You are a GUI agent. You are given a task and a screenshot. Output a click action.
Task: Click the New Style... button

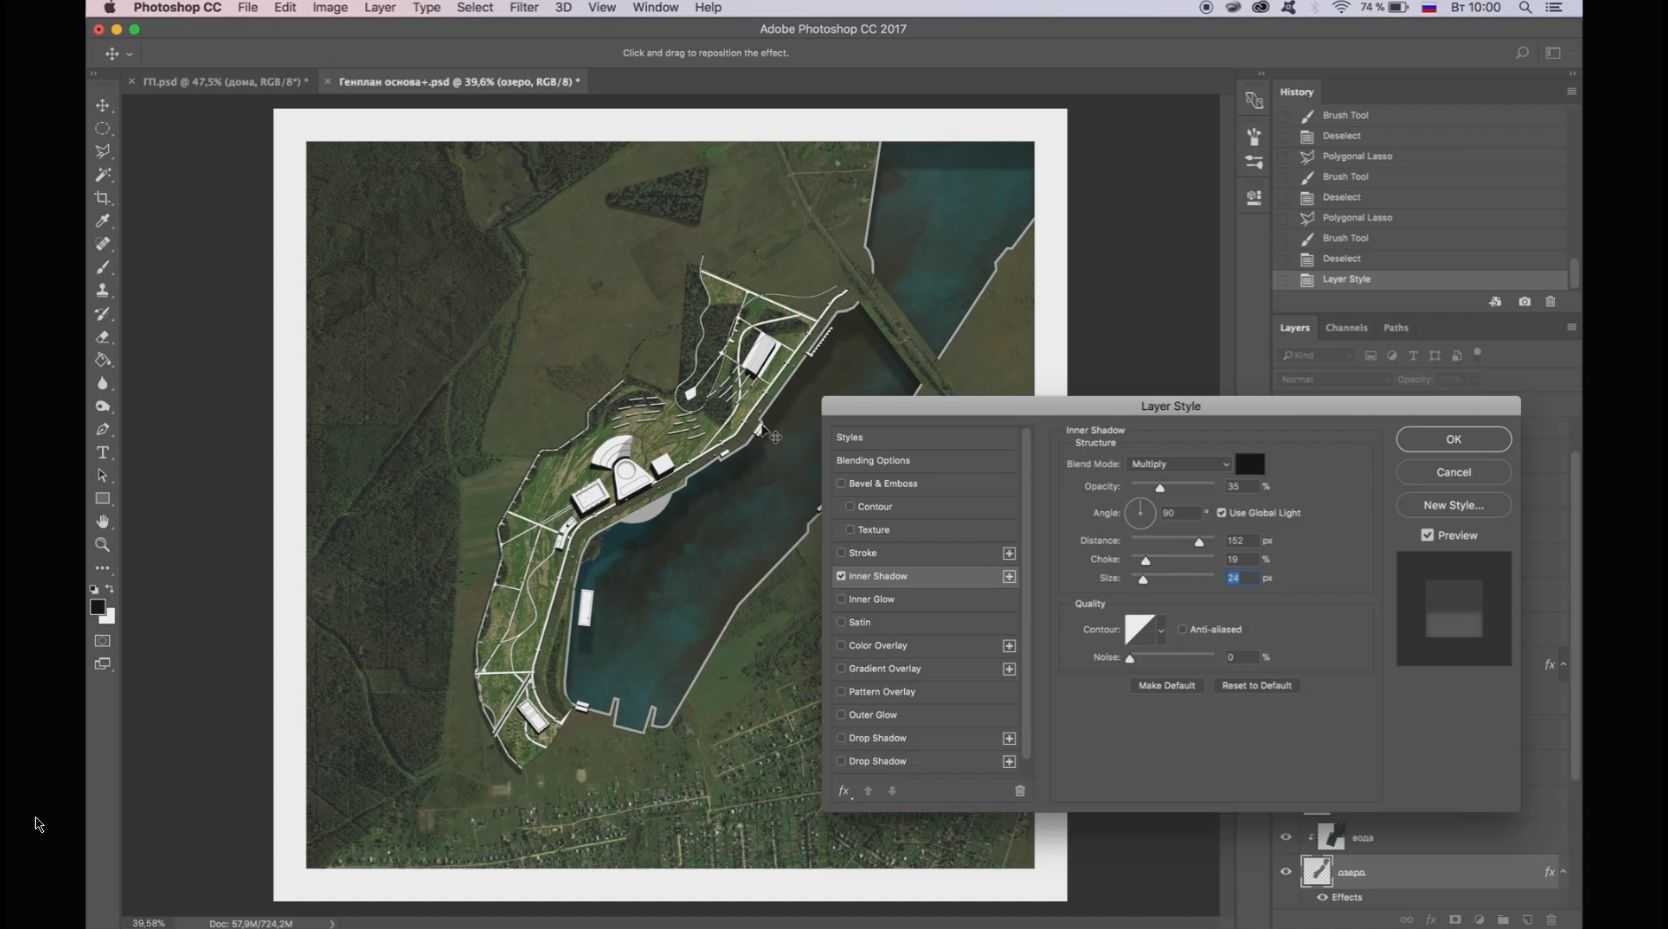[x=1453, y=505]
